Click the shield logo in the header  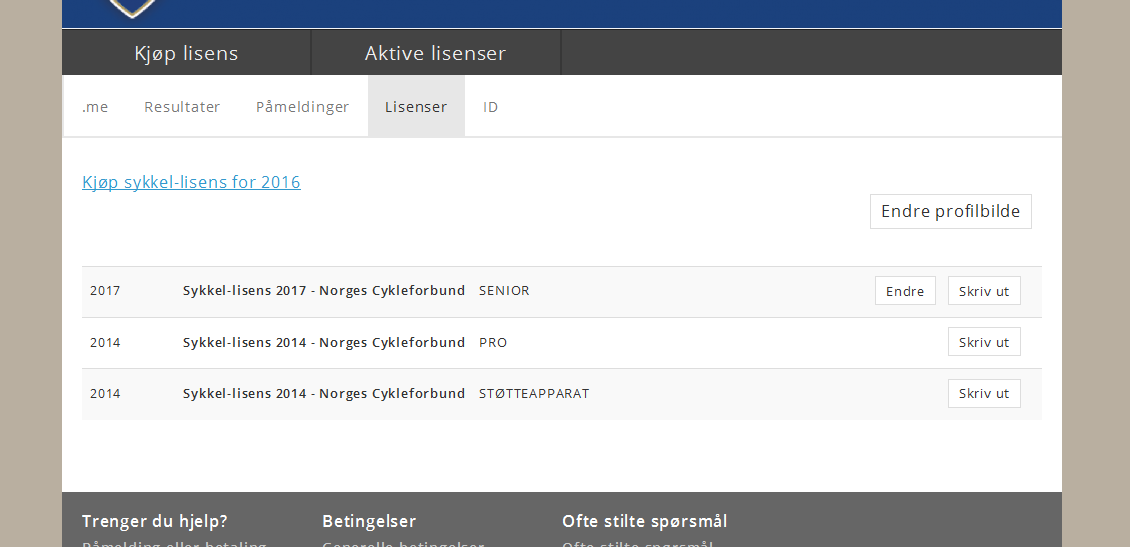click(x=132, y=9)
